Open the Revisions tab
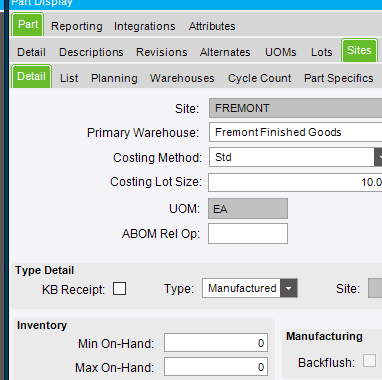The height and width of the screenshot is (380, 382). point(162,52)
